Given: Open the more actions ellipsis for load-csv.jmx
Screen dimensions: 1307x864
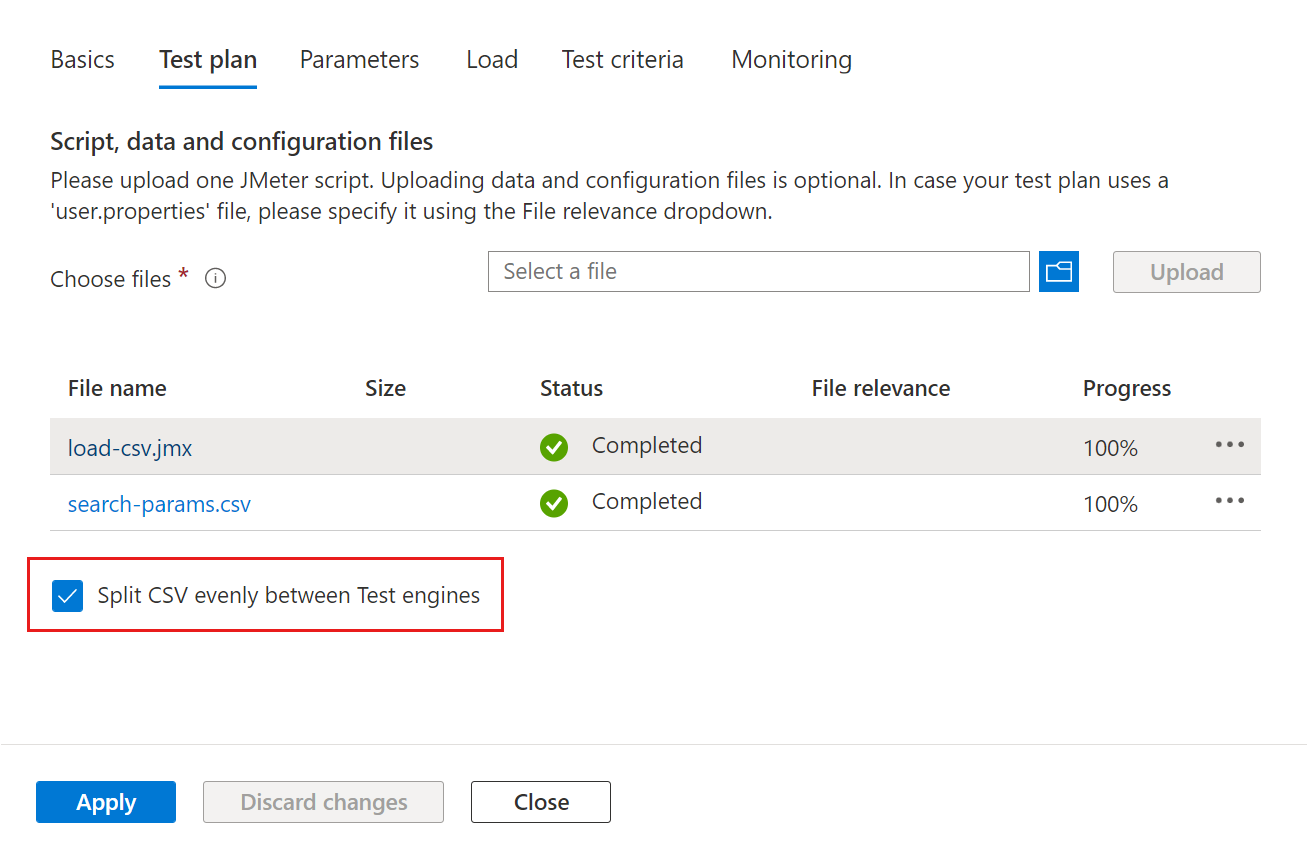Looking at the screenshot, I should pos(1229,445).
